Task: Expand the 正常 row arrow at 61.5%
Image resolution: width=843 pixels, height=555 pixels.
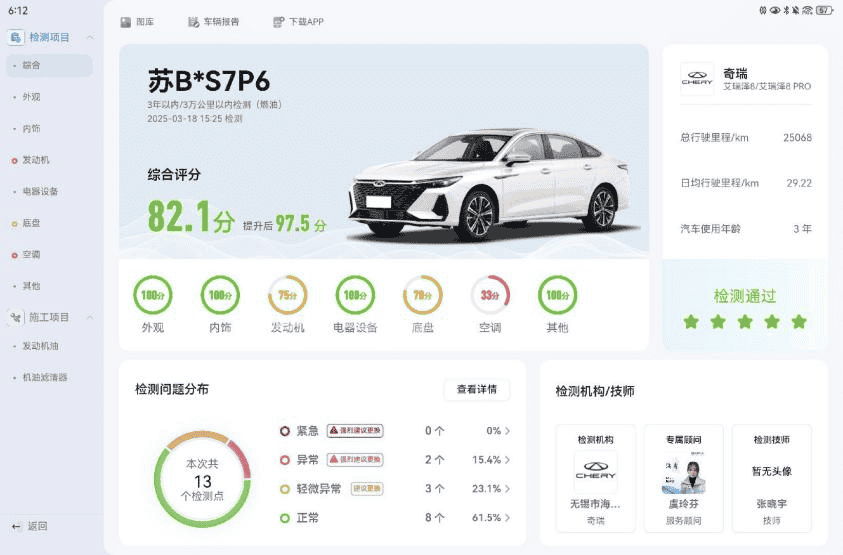Action: (x=508, y=518)
